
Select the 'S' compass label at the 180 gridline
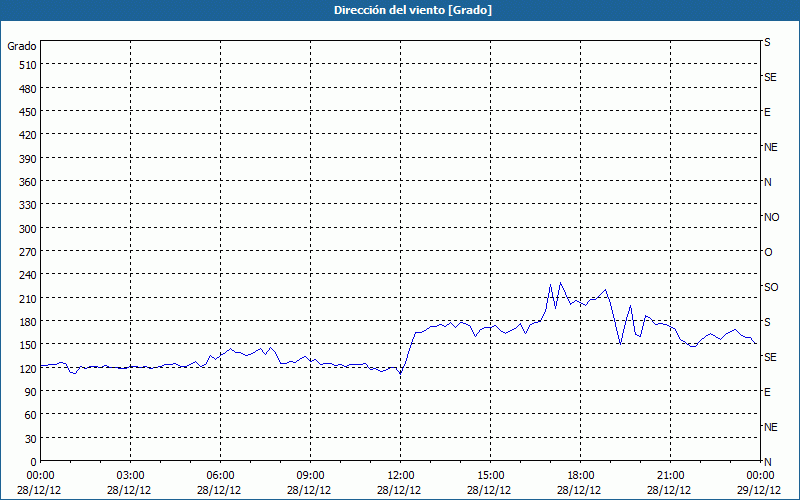point(767,322)
